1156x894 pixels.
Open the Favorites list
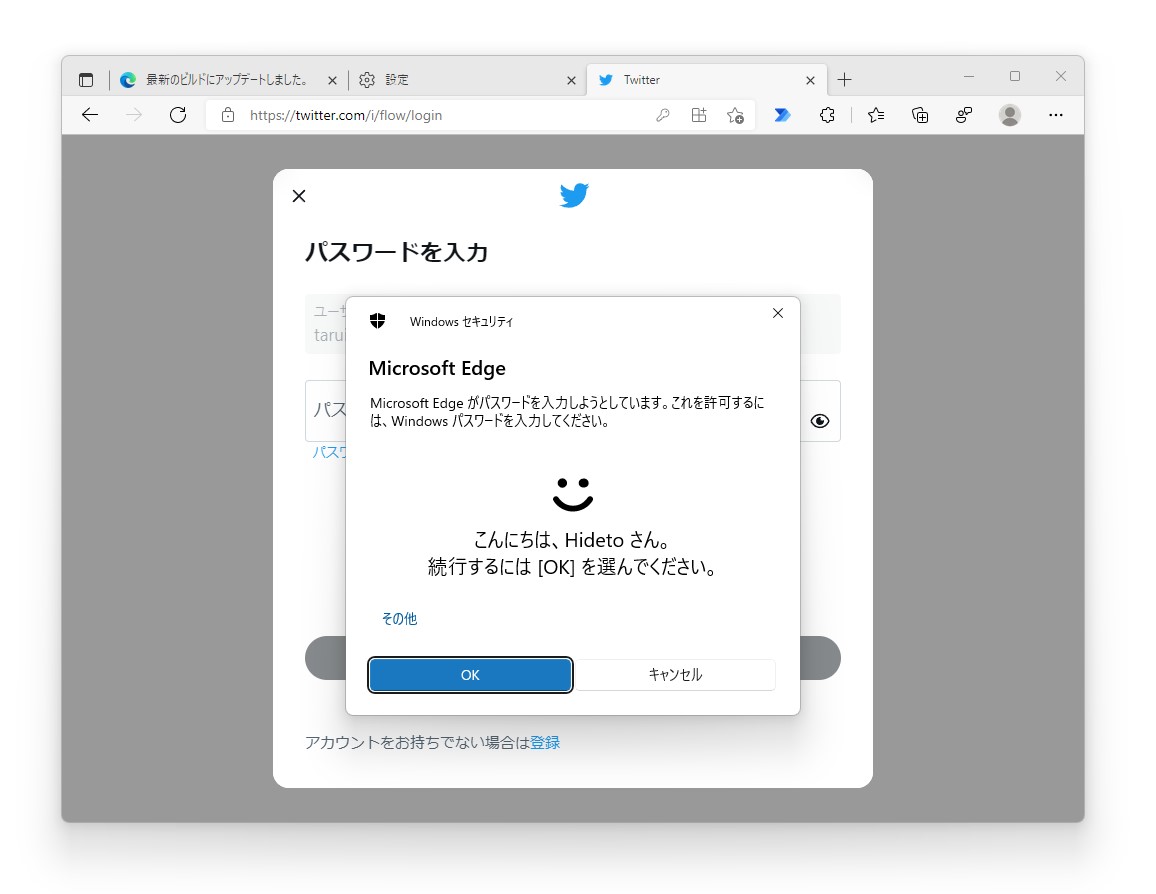[x=875, y=115]
